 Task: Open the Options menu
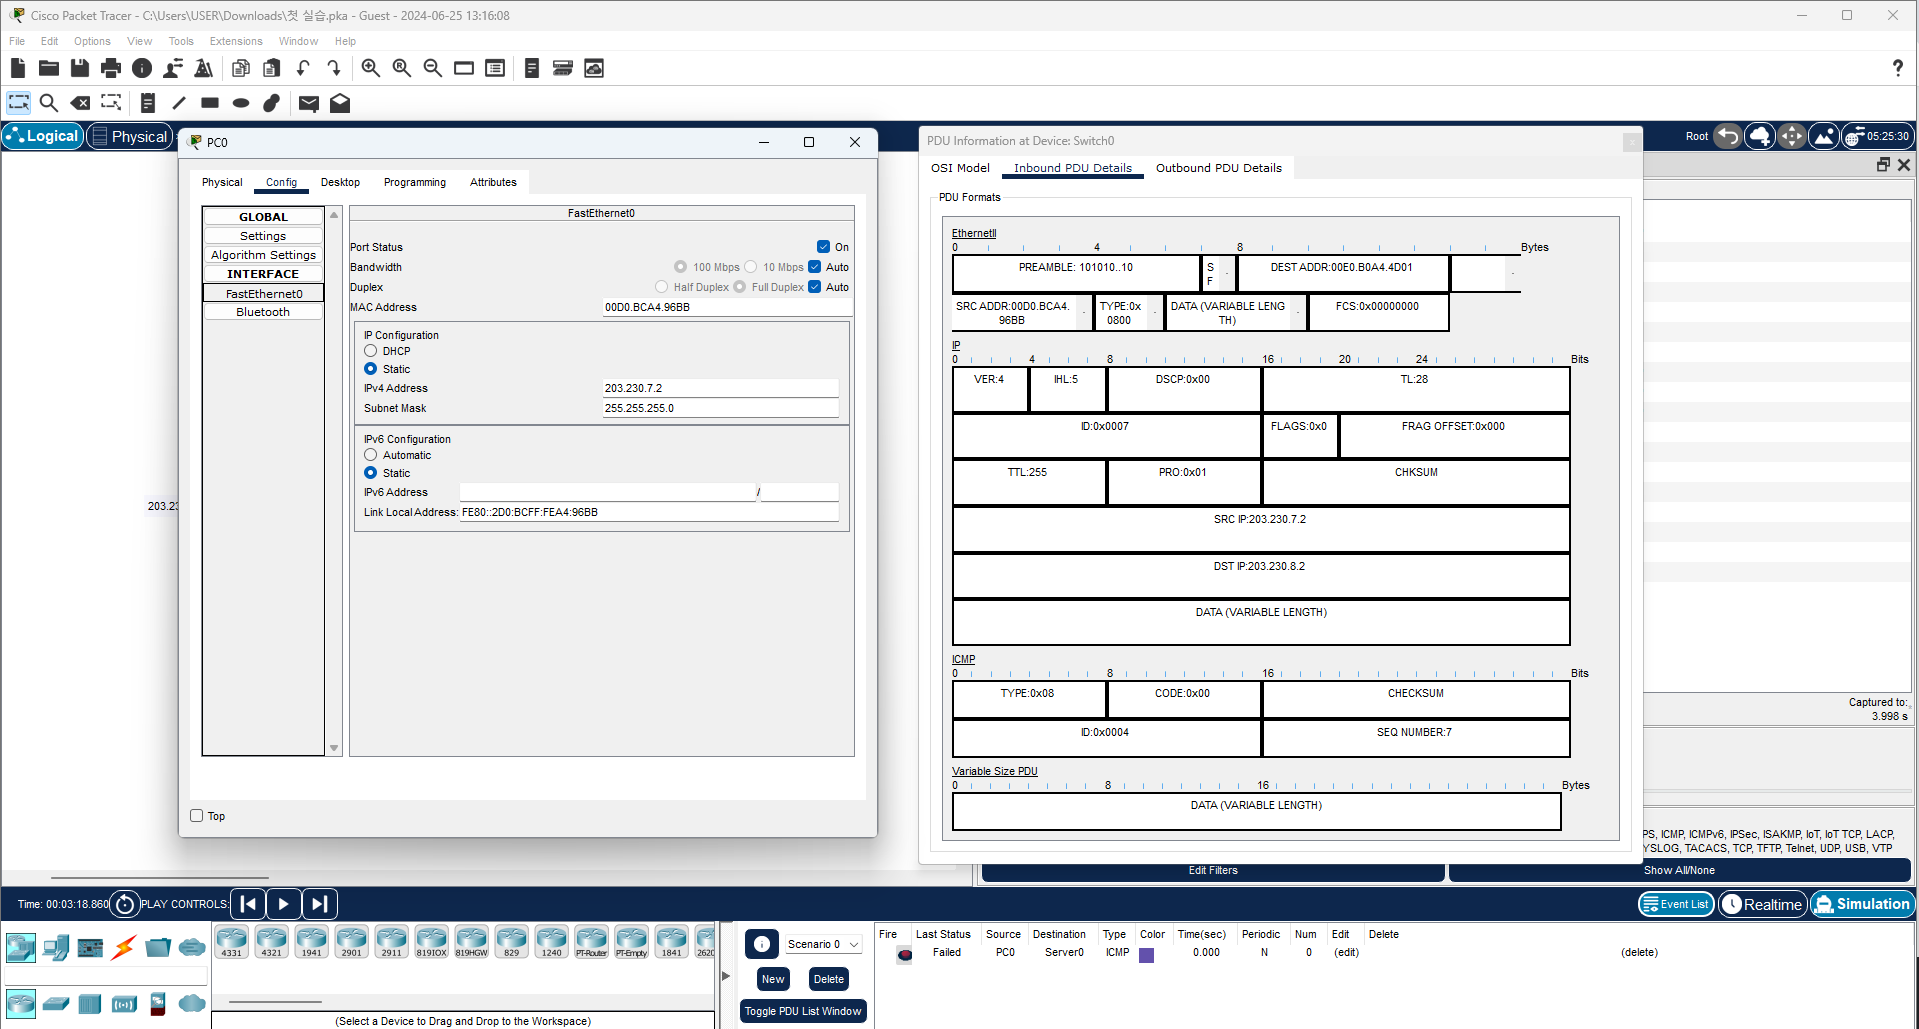(x=92, y=41)
